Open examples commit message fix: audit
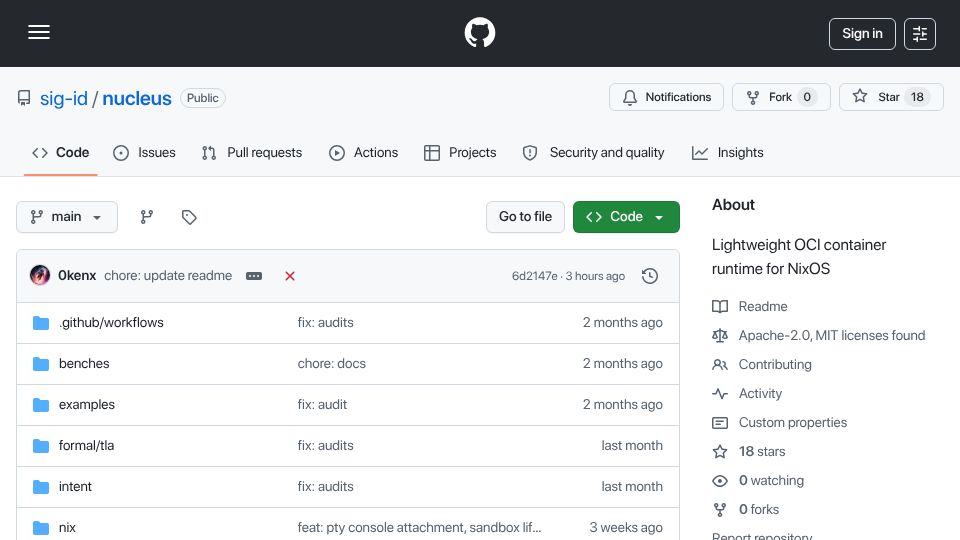The width and height of the screenshot is (960, 540). [322, 405]
